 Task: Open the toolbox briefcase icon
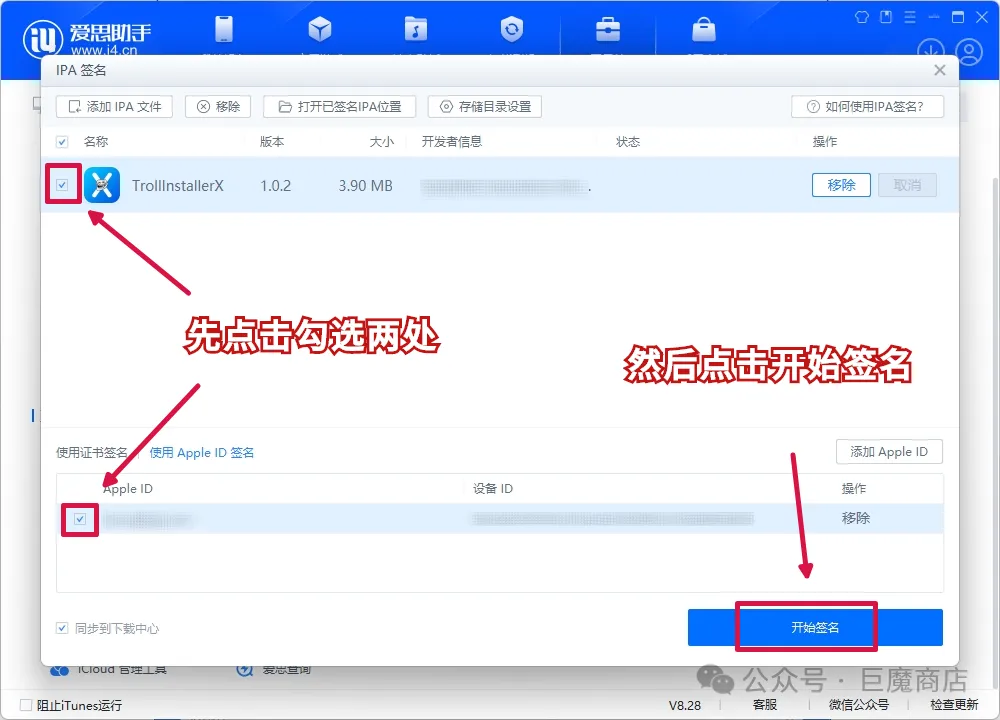tap(608, 29)
